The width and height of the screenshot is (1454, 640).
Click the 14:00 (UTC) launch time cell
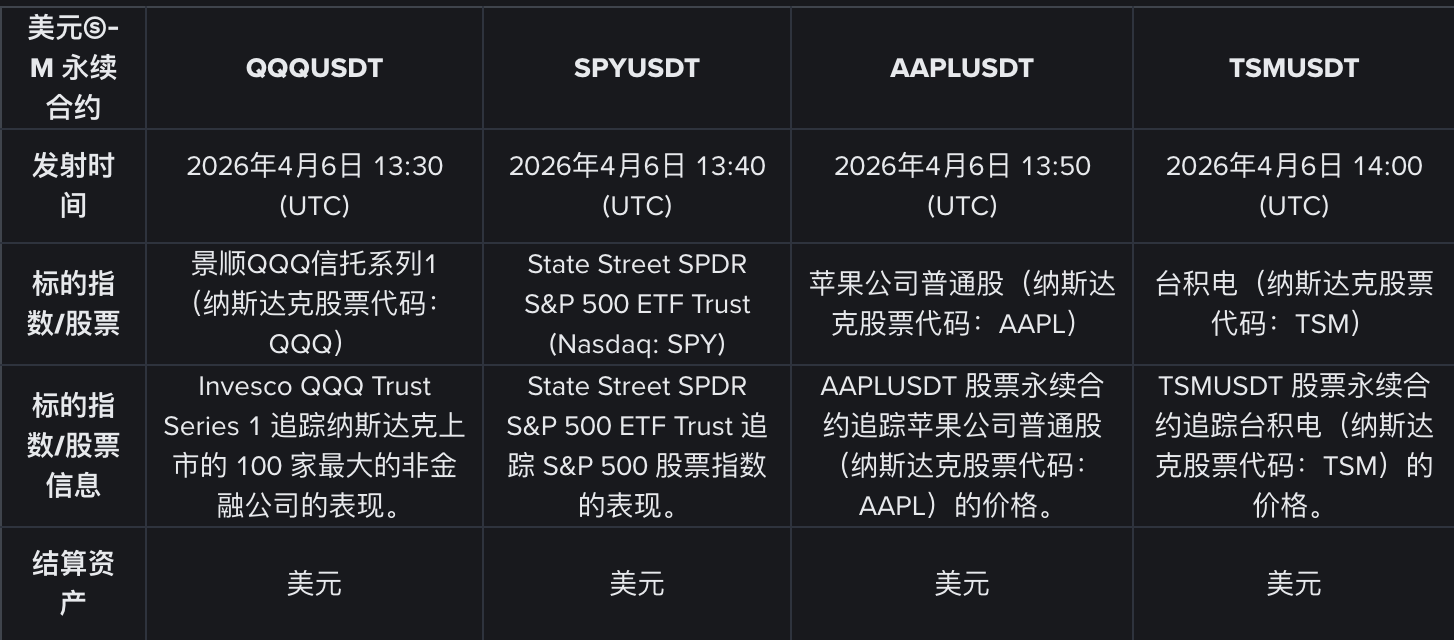pyautogui.click(x=1293, y=185)
